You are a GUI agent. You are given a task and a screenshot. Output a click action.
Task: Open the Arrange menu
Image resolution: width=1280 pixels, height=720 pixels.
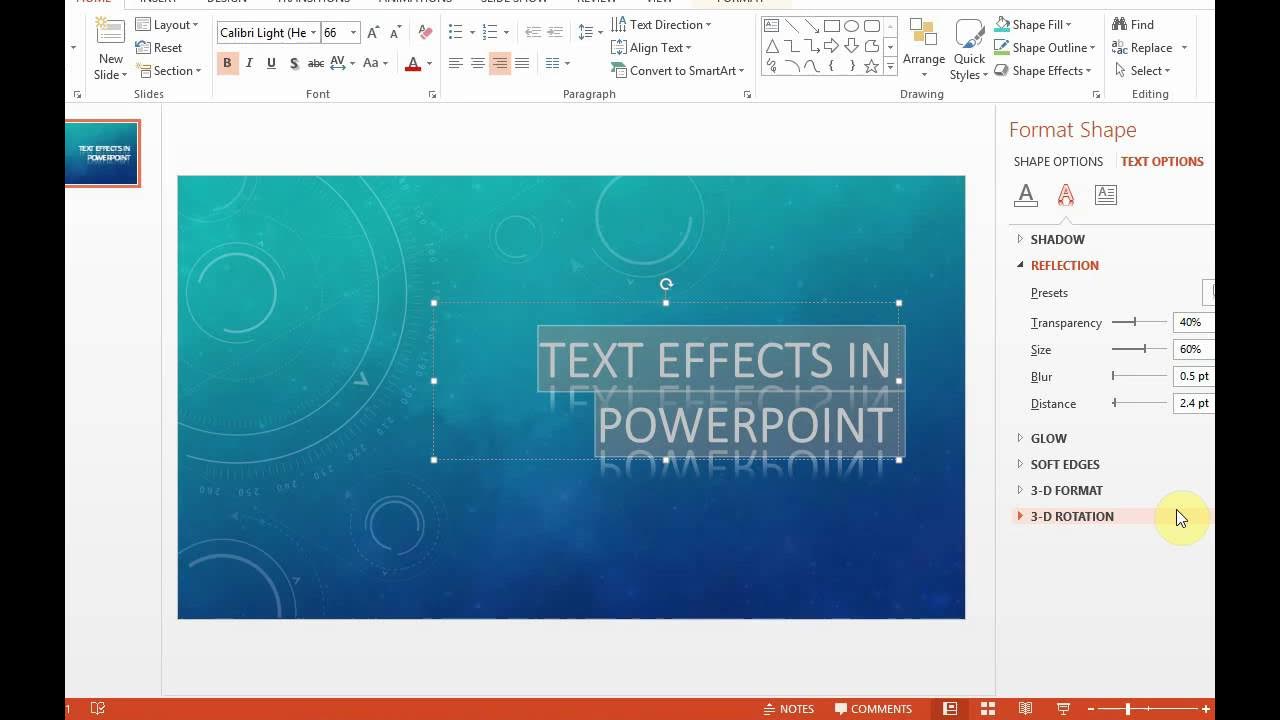(923, 48)
